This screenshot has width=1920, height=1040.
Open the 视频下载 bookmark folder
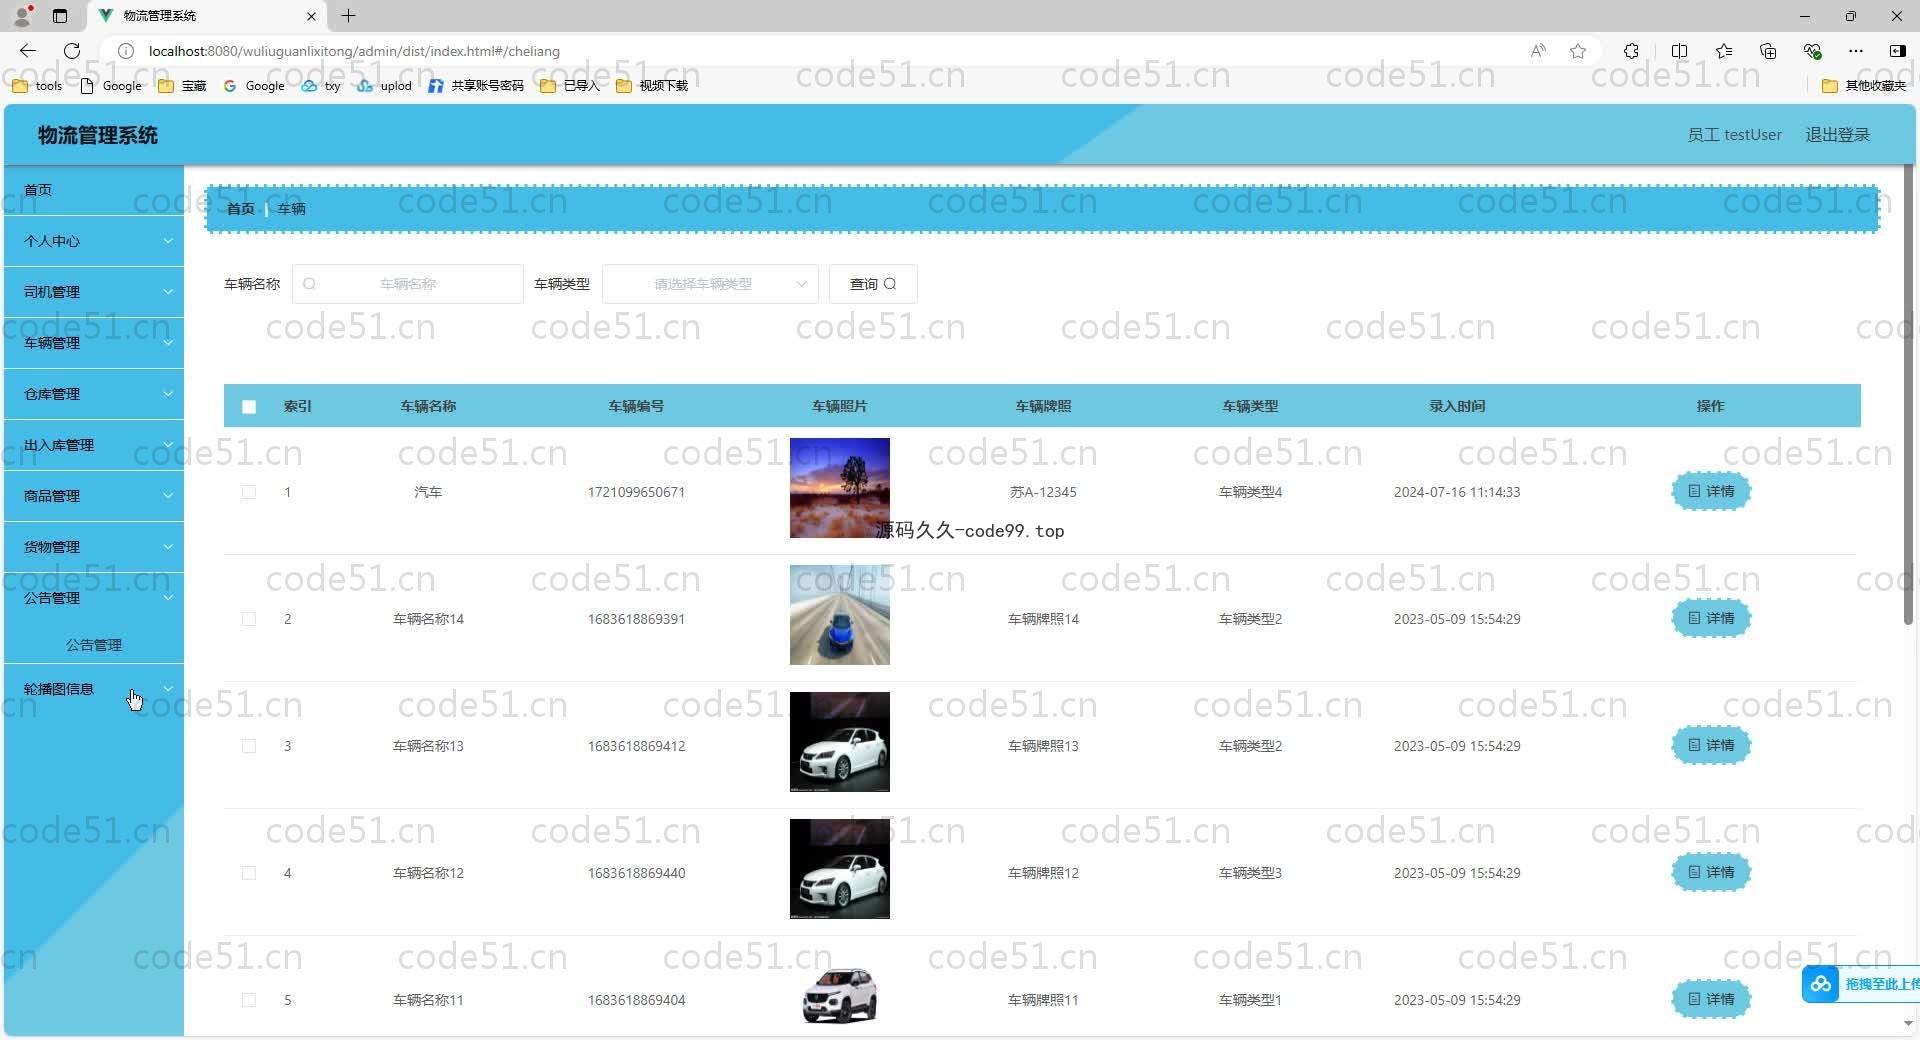tap(652, 86)
